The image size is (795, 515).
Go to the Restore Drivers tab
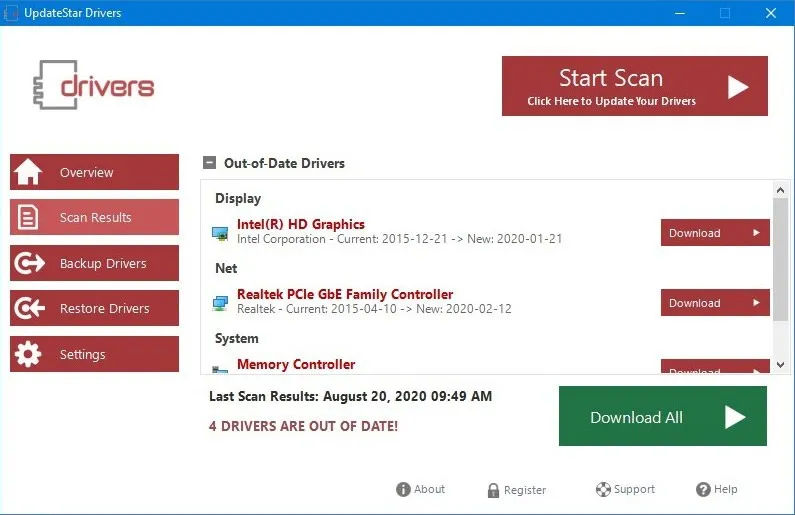(x=94, y=308)
